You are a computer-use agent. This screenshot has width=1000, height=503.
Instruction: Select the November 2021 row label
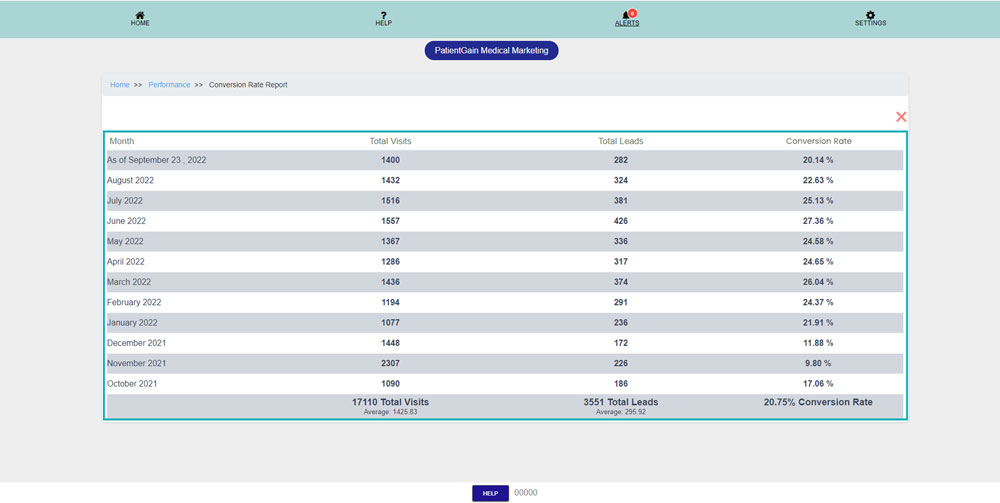click(136, 364)
